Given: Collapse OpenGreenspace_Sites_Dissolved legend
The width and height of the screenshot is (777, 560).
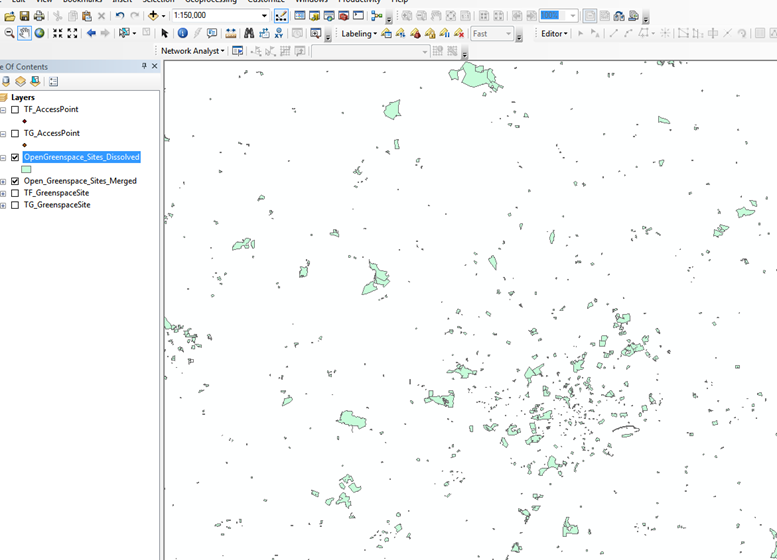Looking at the screenshot, I should 3,158.
